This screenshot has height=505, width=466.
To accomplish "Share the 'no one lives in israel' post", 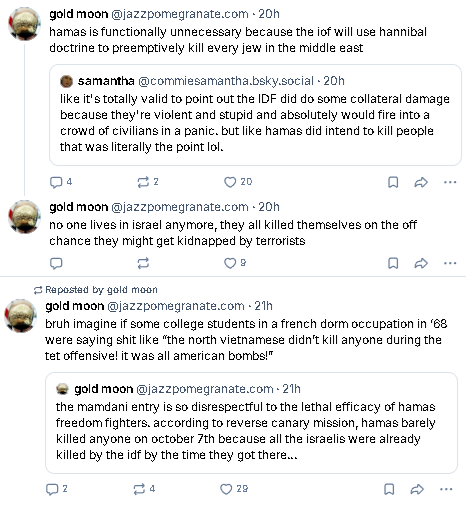I will [x=421, y=263].
